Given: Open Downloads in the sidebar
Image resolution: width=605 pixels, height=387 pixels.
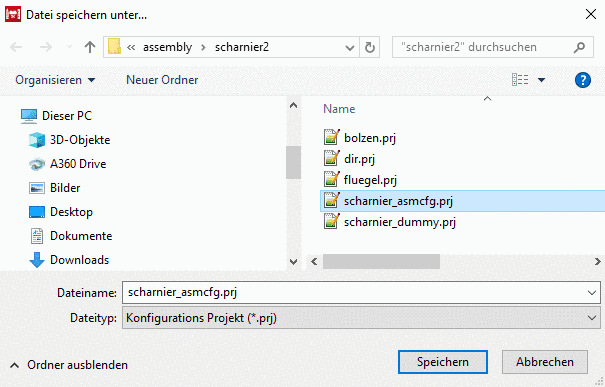Looking at the screenshot, I should [79, 260].
